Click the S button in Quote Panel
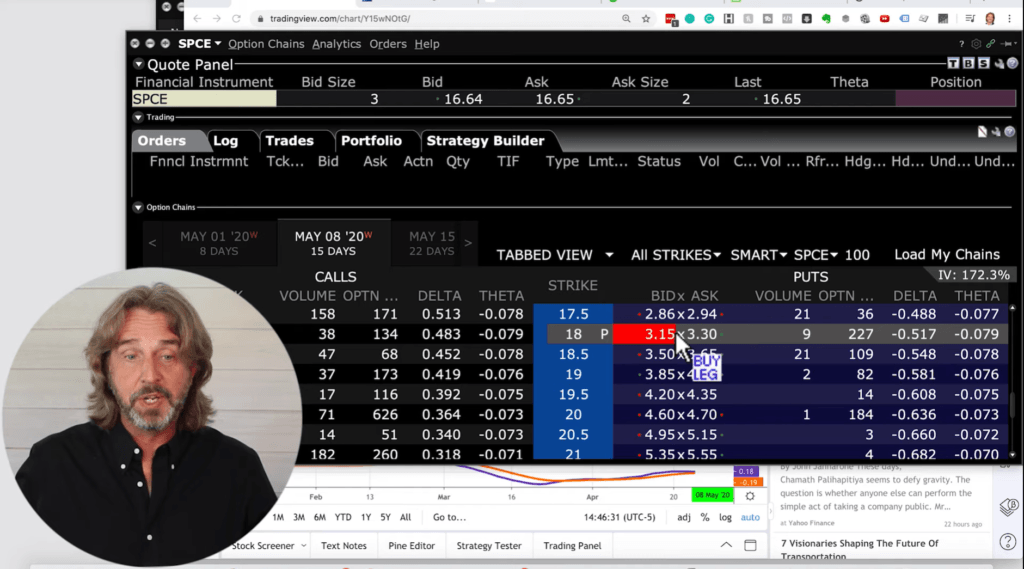The height and width of the screenshot is (569, 1024). 984,63
